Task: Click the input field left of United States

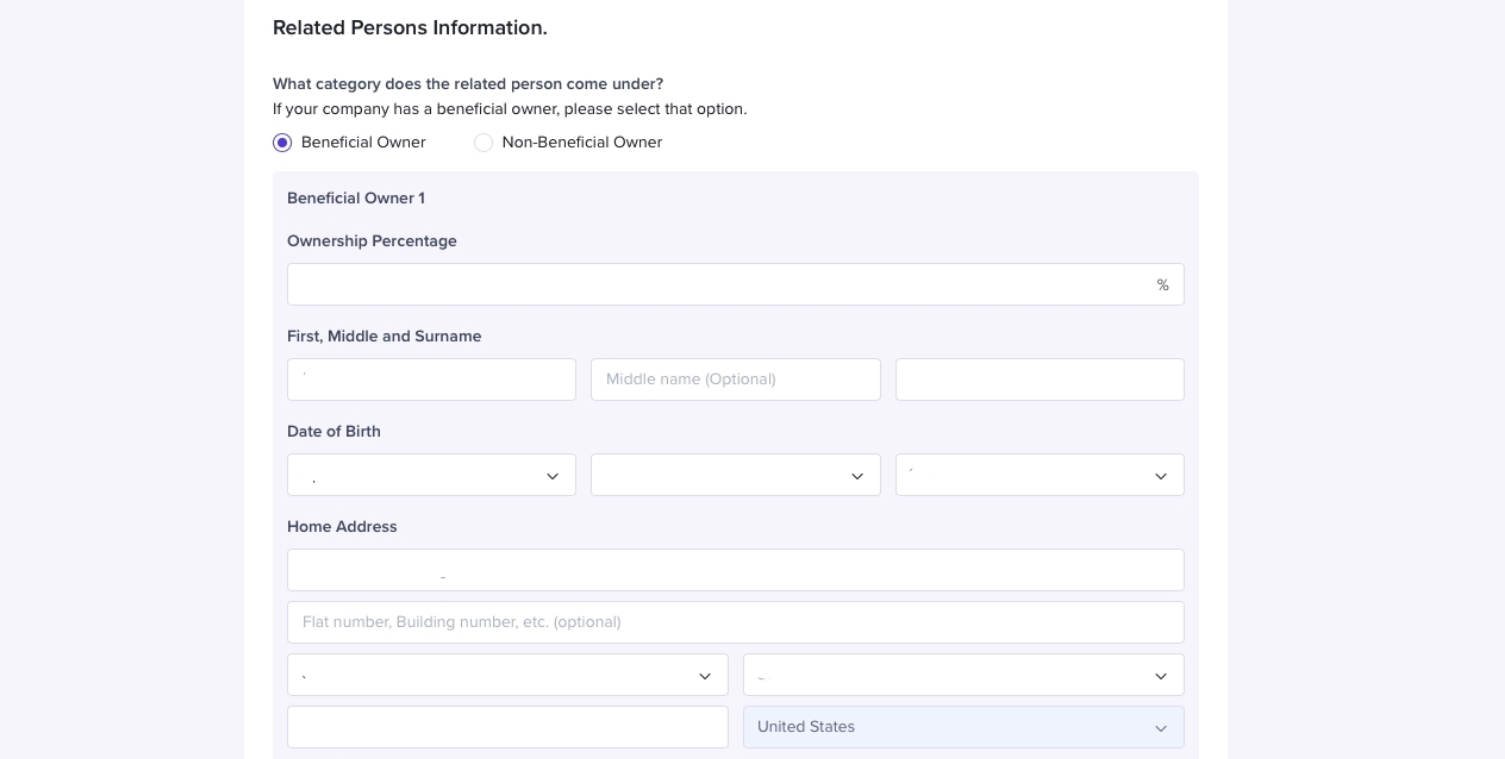Action: tap(507, 727)
